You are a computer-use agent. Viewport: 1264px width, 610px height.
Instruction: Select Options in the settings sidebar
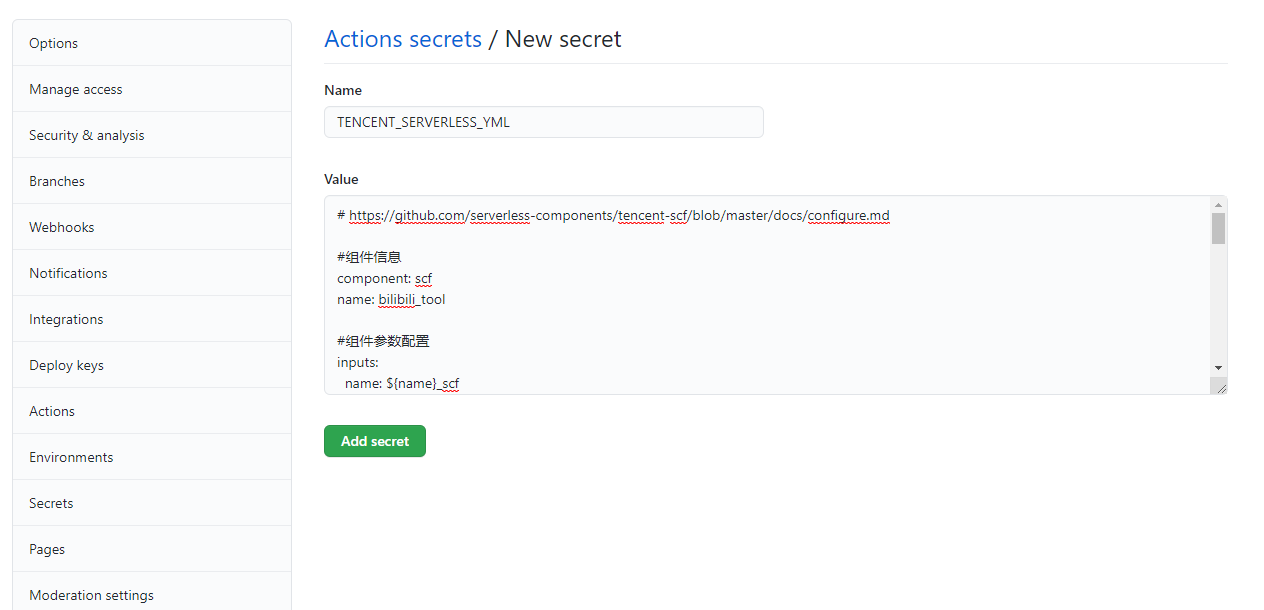[x=53, y=42]
